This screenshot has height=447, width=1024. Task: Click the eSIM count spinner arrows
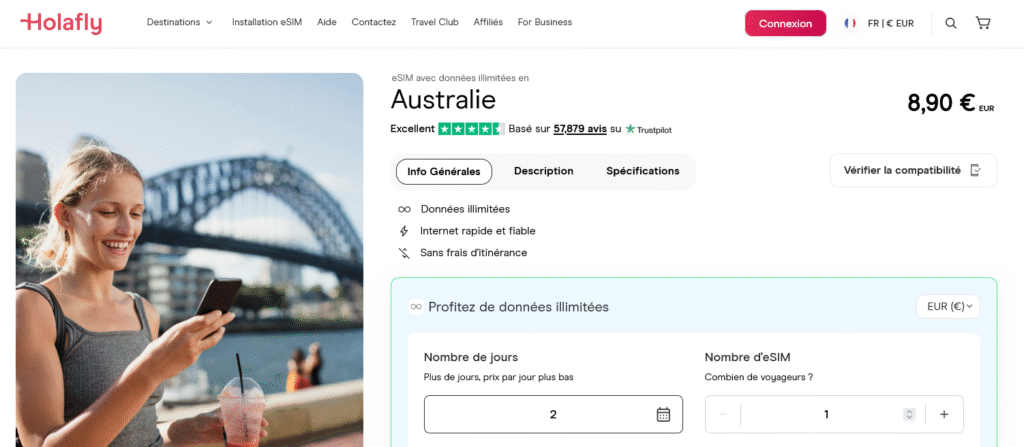coord(908,414)
